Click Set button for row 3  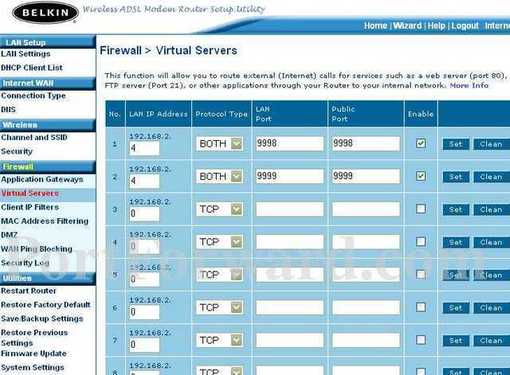coord(456,210)
